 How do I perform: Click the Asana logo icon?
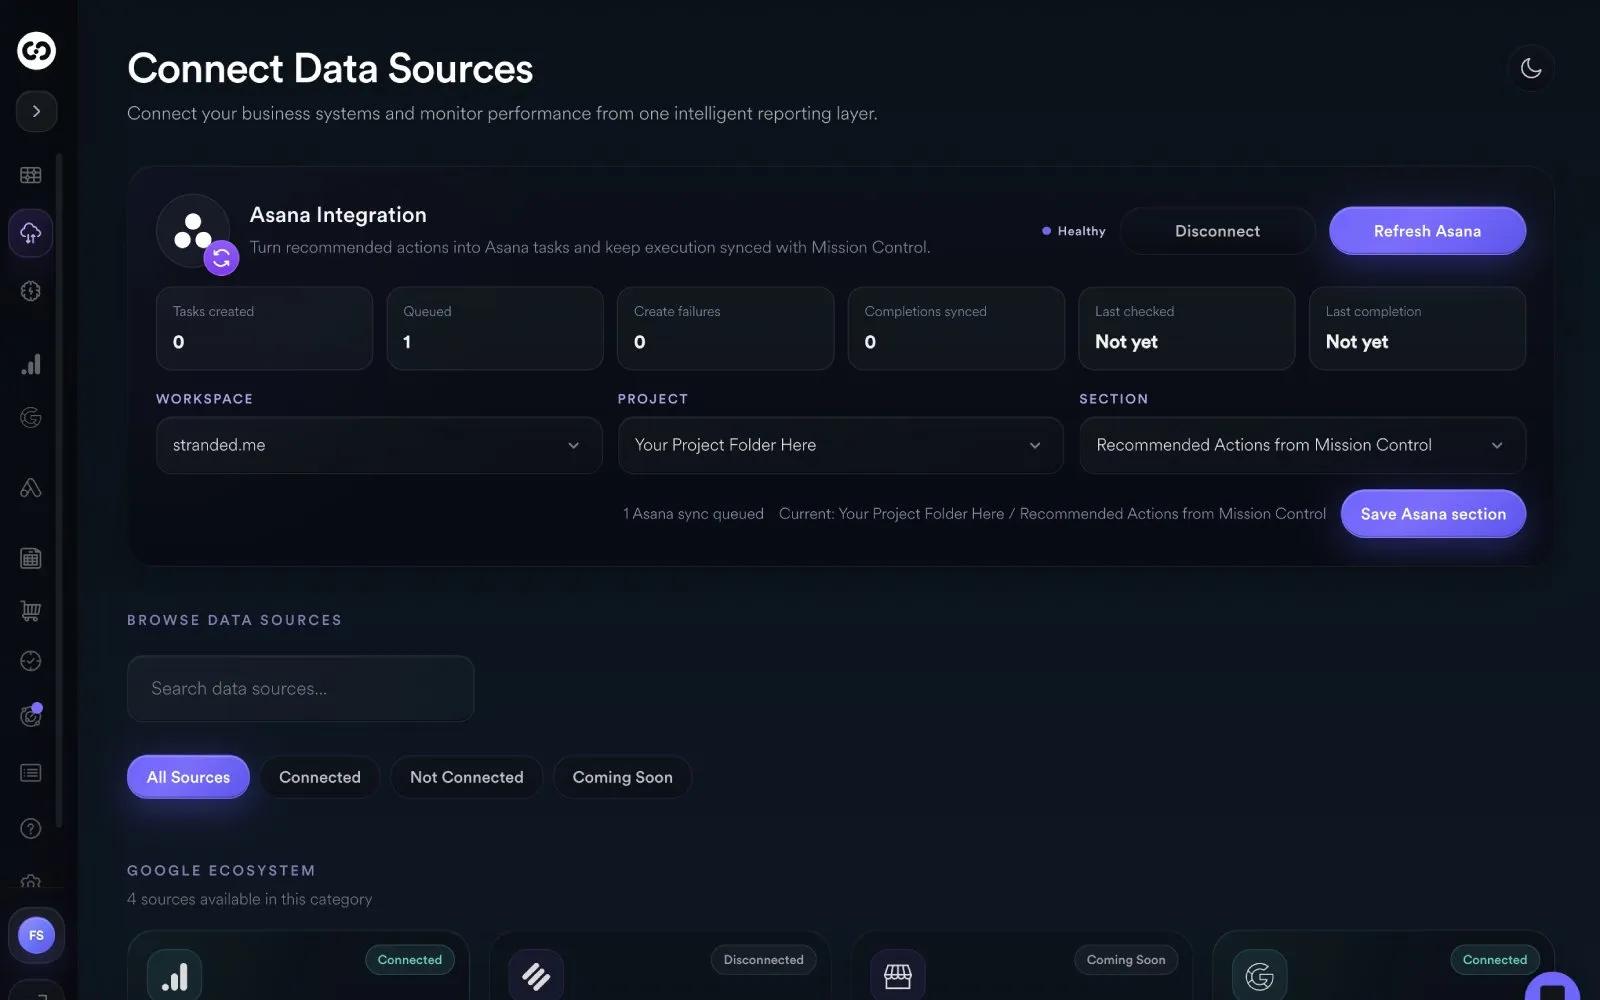pyautogui.click(x=193, y=231)
